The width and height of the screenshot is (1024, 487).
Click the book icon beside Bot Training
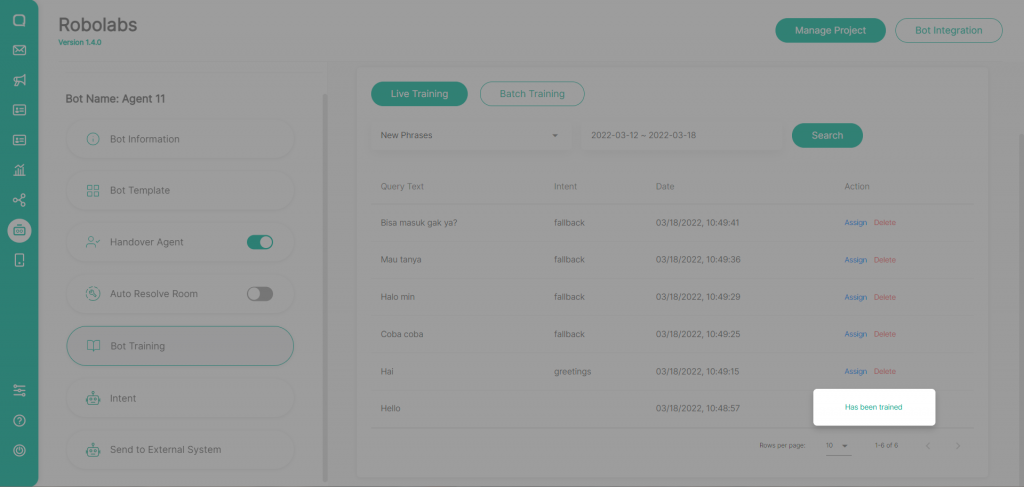(x=93, y=346)
